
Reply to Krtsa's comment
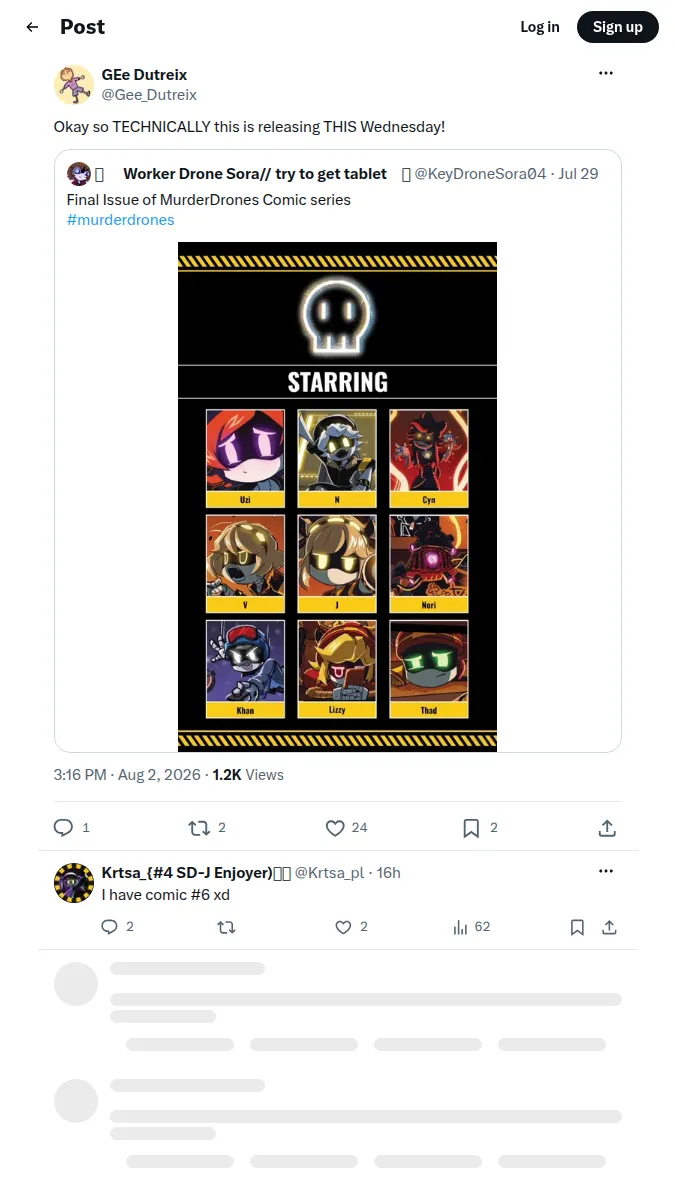pyautogui.click(x=109, y=927)
